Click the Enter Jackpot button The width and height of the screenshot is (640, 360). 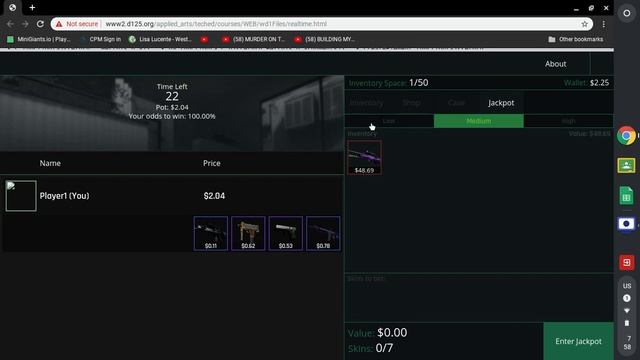578,341
